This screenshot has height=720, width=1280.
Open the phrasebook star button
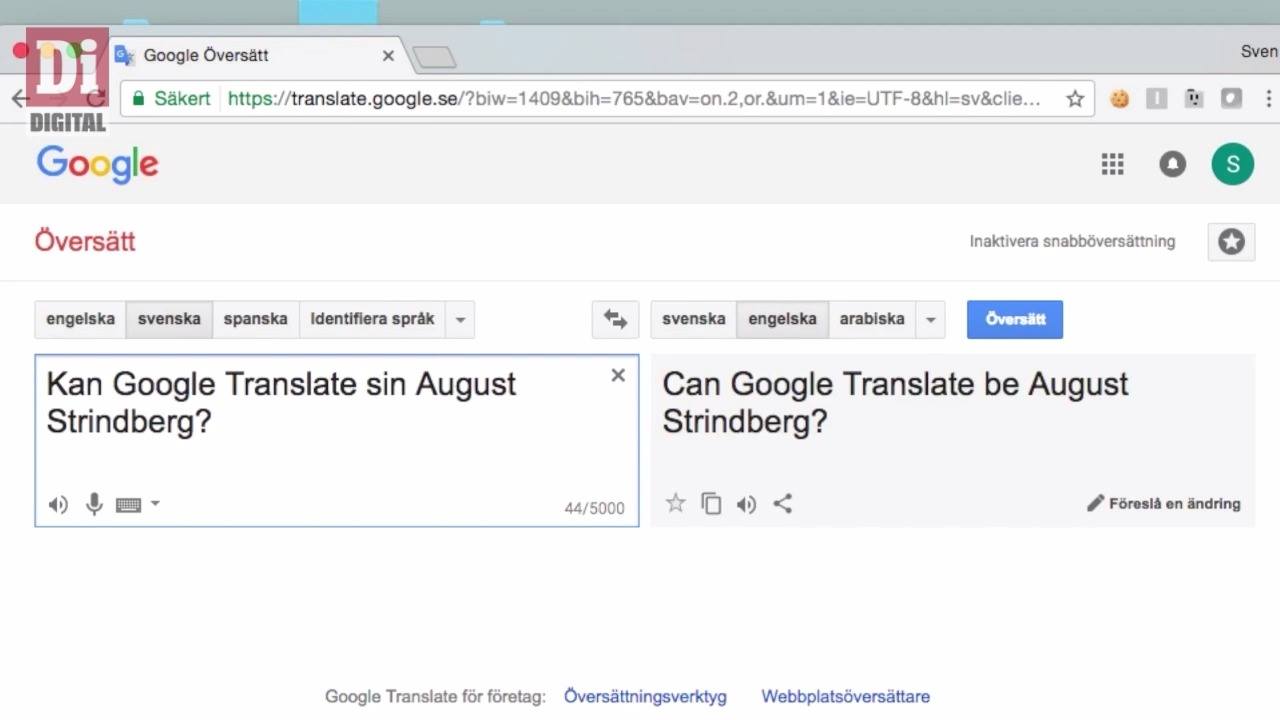tap(1231, 242)
